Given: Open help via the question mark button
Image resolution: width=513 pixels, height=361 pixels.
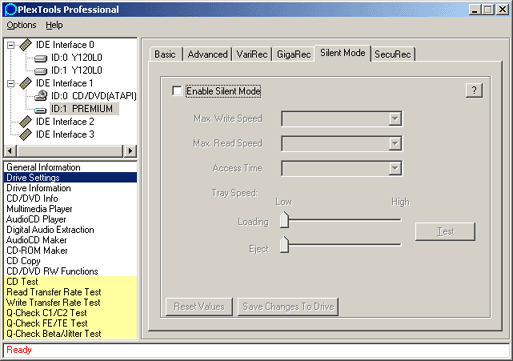Looking at the screenshot, I should (474, 90).
